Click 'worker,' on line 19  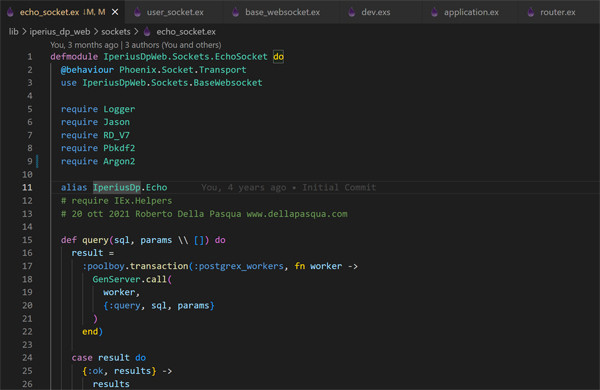pyautogui.click(x=122, y=292)
